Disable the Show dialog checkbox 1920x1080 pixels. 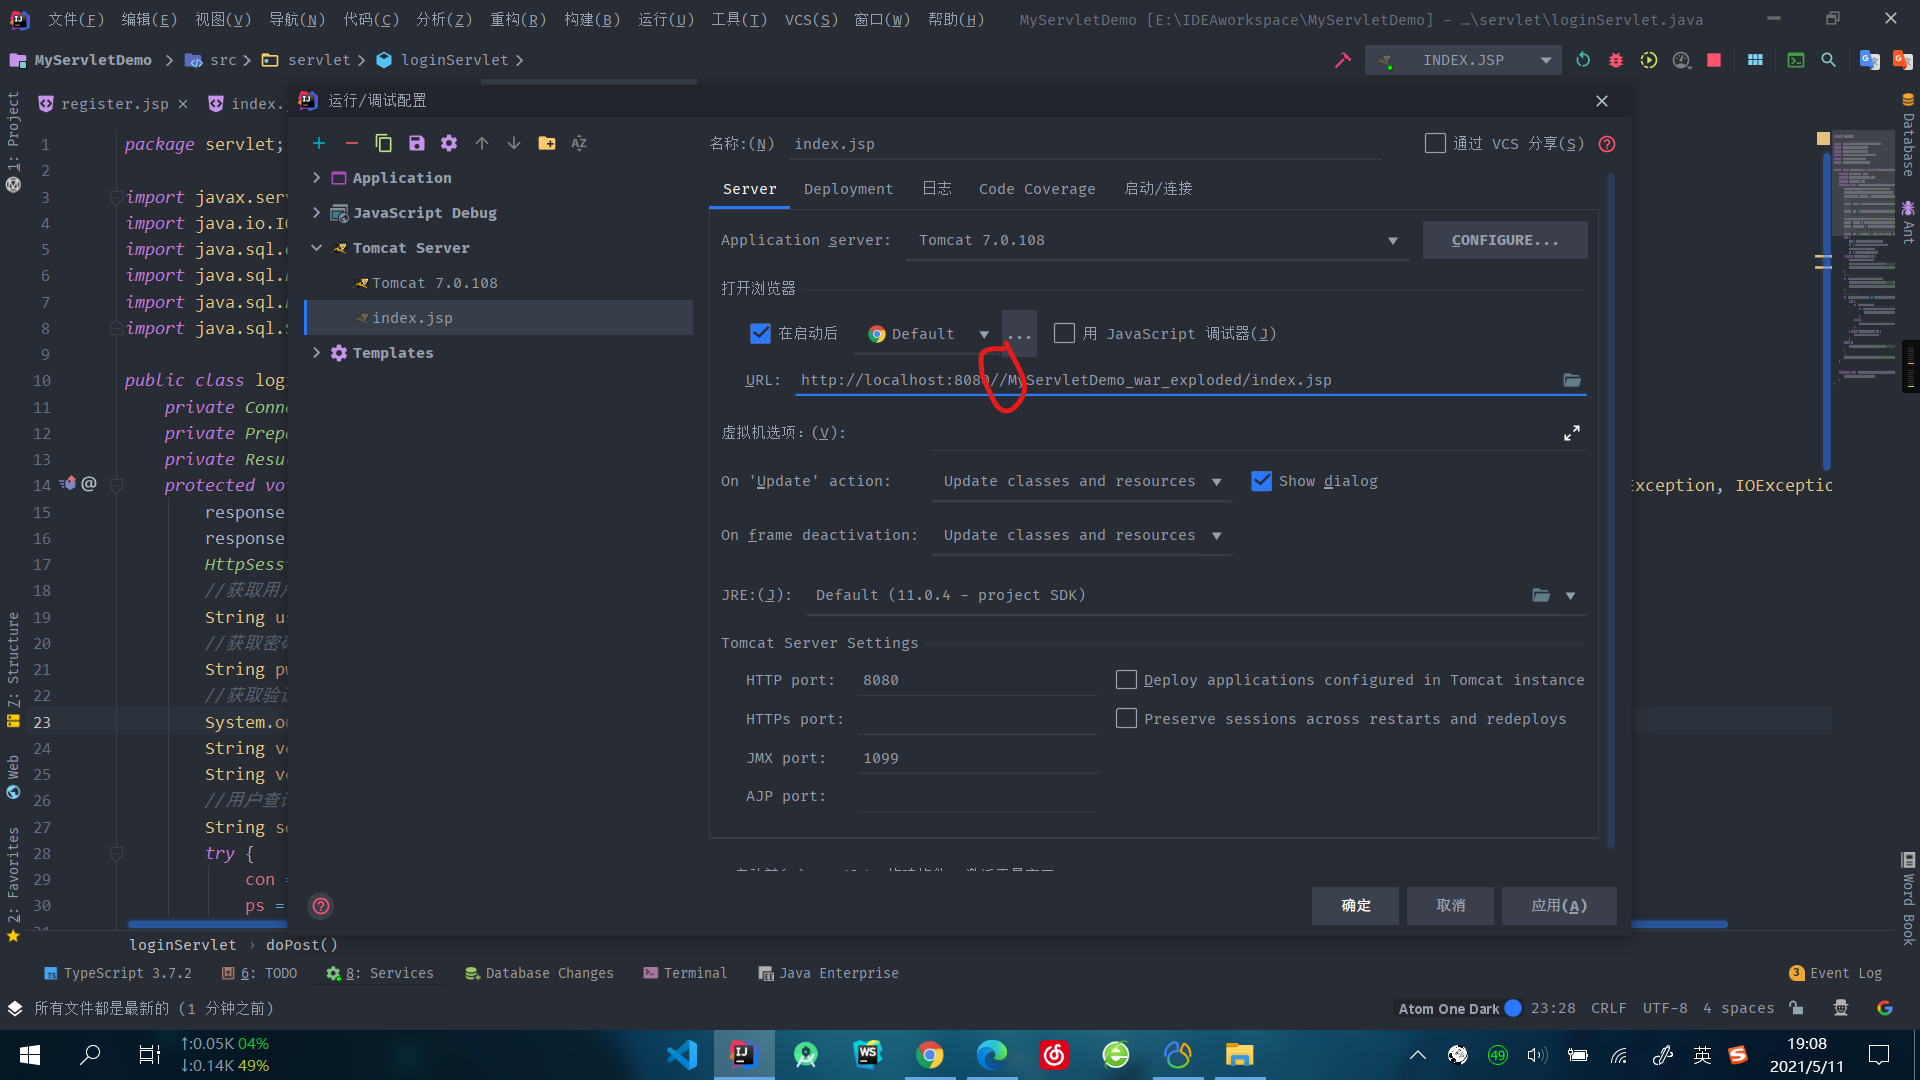point(1261,481)
